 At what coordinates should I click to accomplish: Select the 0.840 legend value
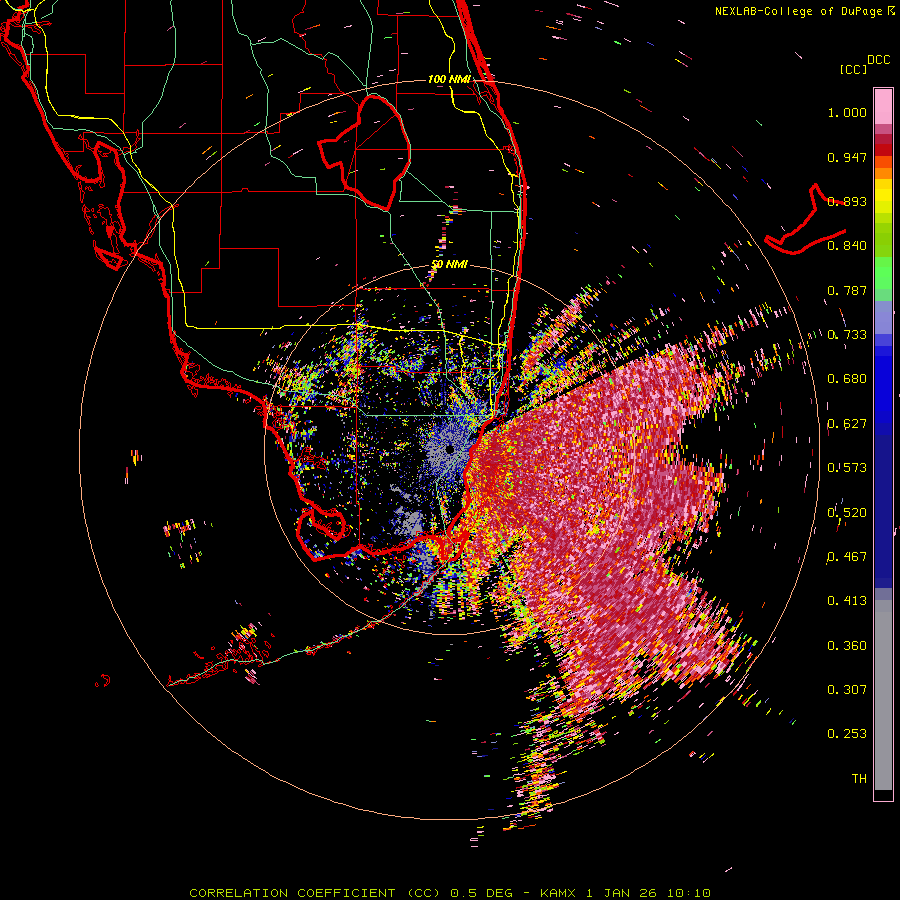847,246
